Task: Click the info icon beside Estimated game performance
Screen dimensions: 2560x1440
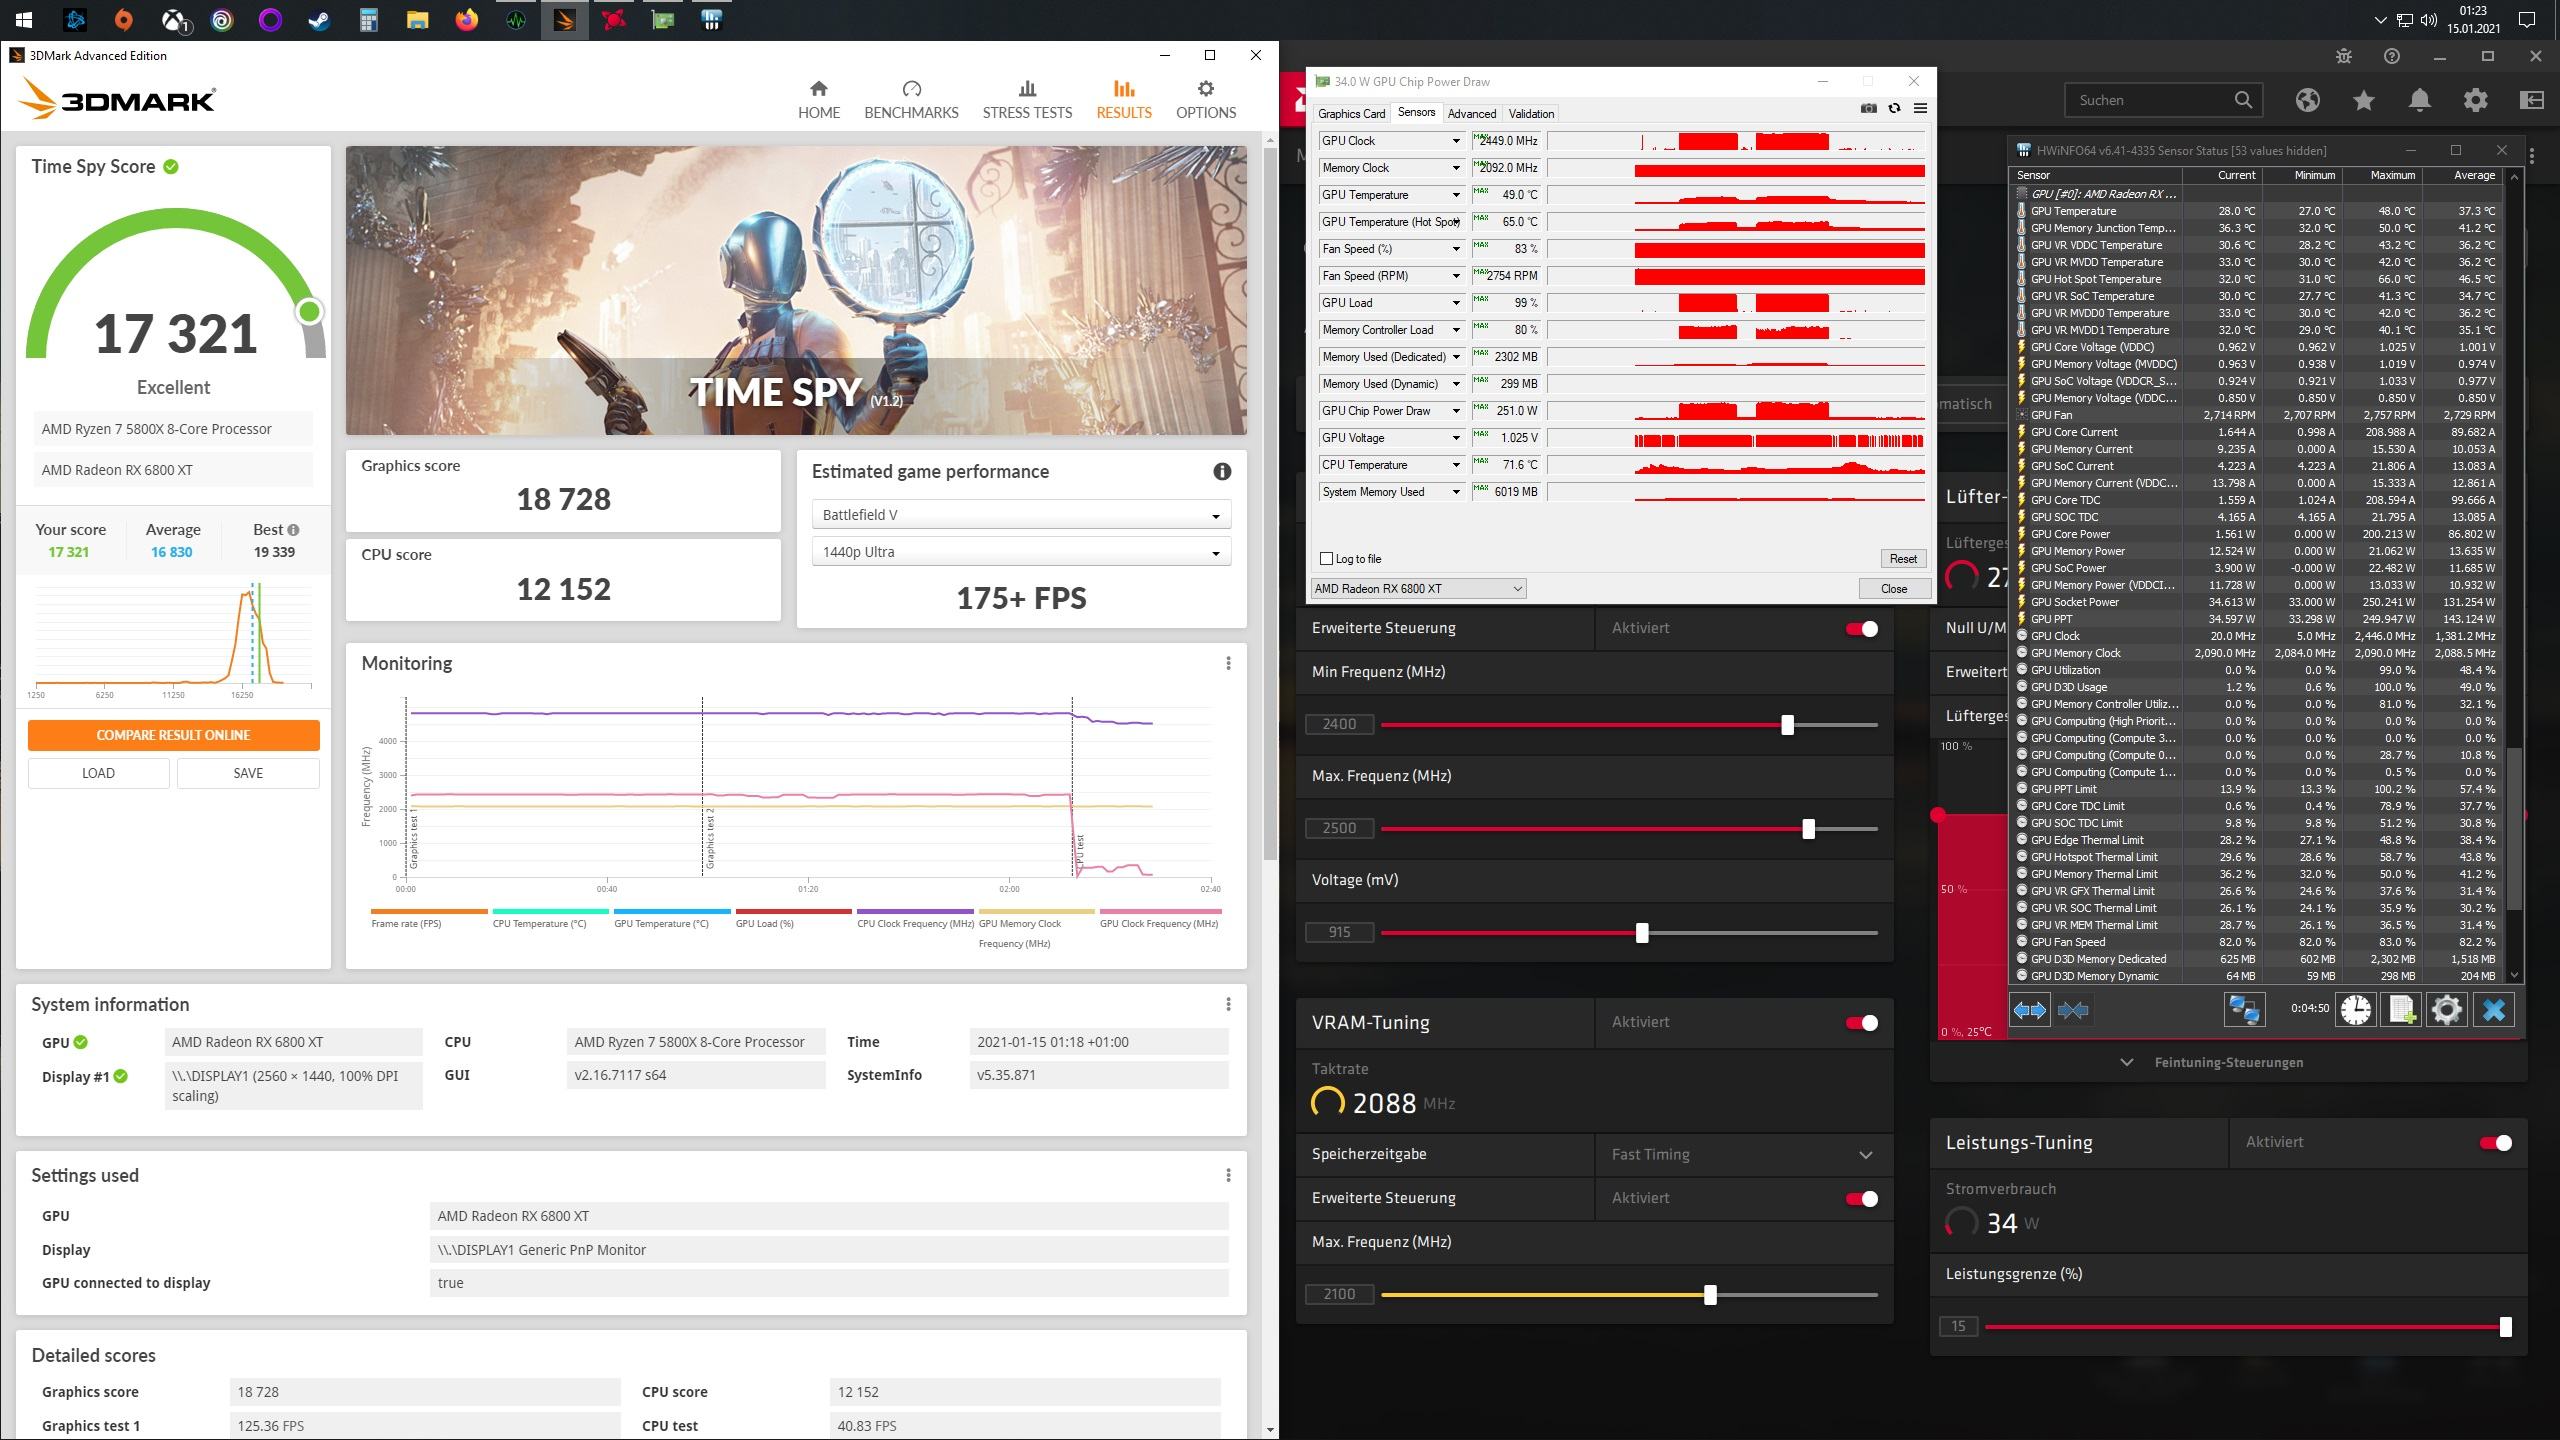Action: tap(1222, 471)
